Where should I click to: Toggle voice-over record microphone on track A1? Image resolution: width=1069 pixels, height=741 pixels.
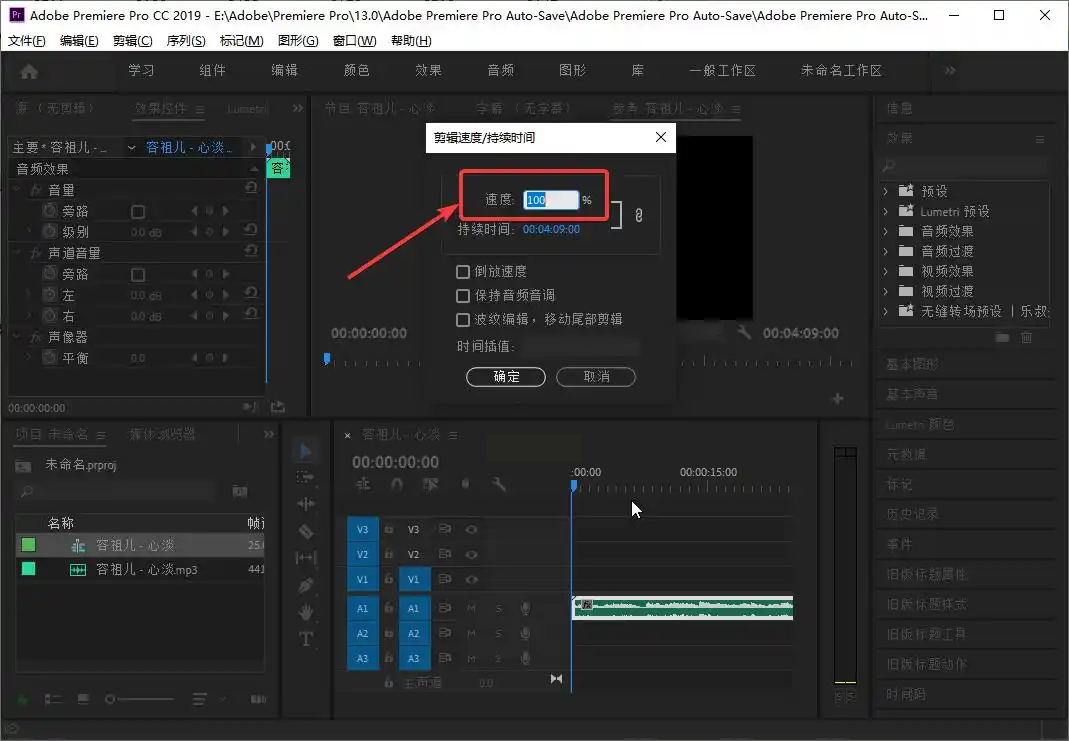[526, 608]
